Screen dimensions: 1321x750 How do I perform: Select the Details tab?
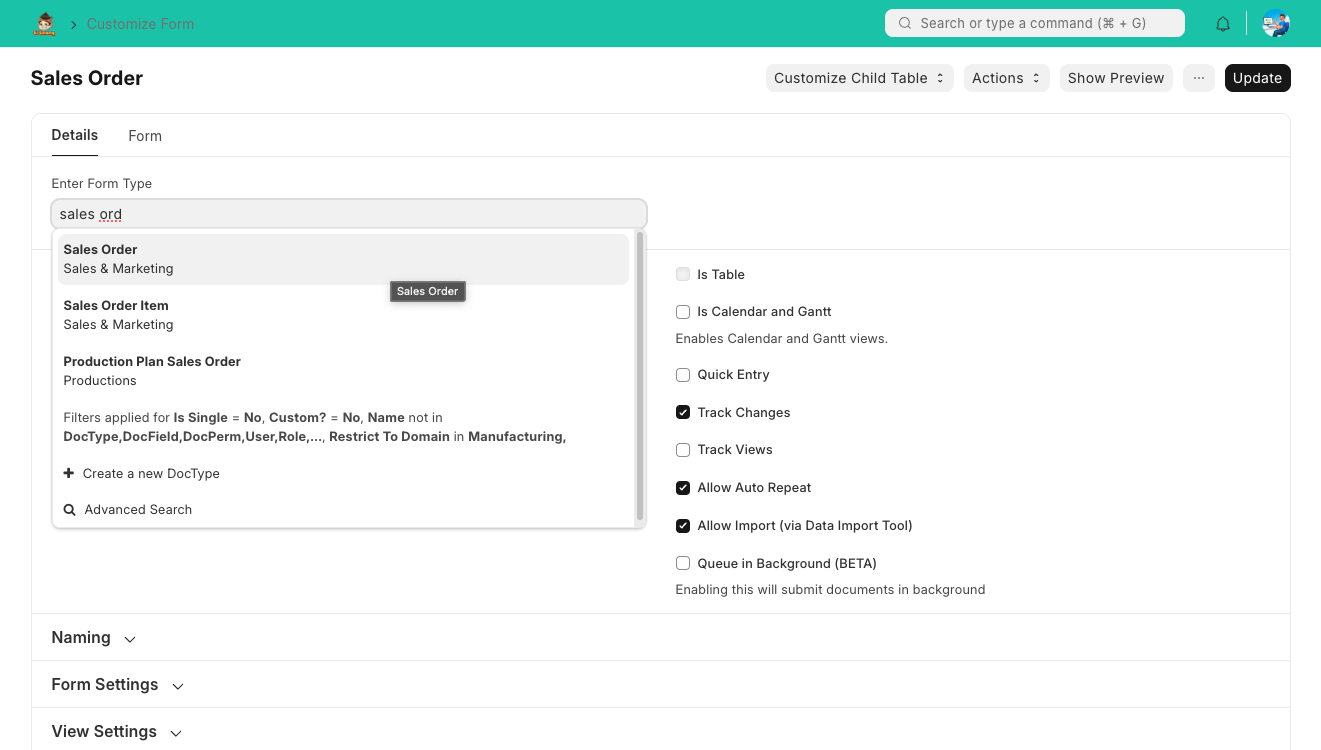pyautogui.click(x=74, y=135)
